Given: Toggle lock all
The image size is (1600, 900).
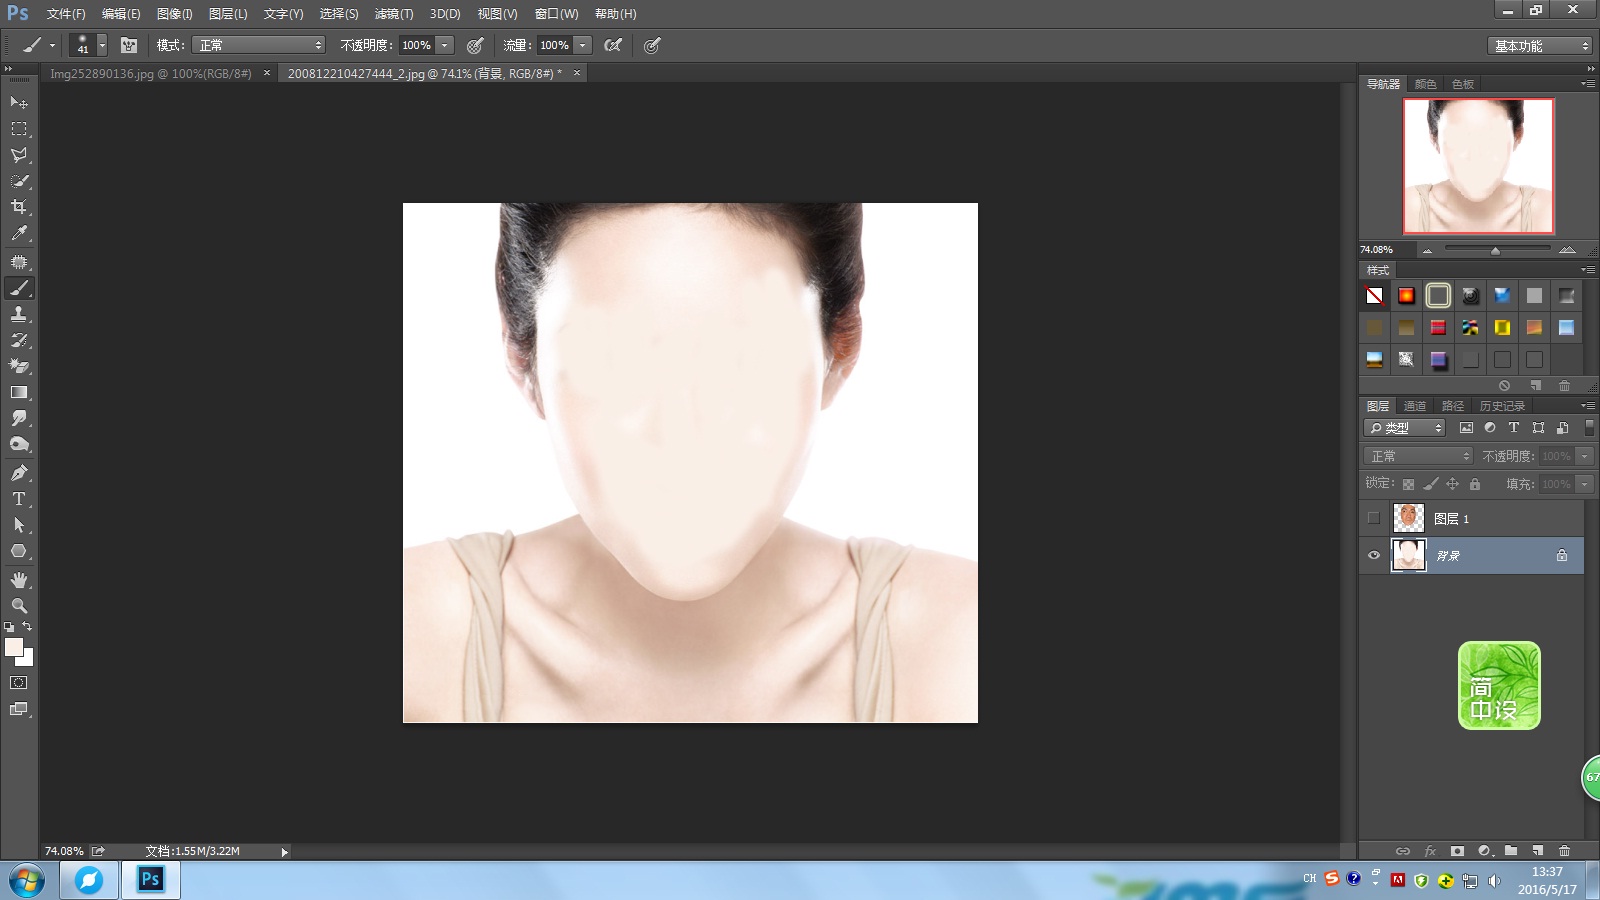Looking at the screenshot, I should [1474, 484].
